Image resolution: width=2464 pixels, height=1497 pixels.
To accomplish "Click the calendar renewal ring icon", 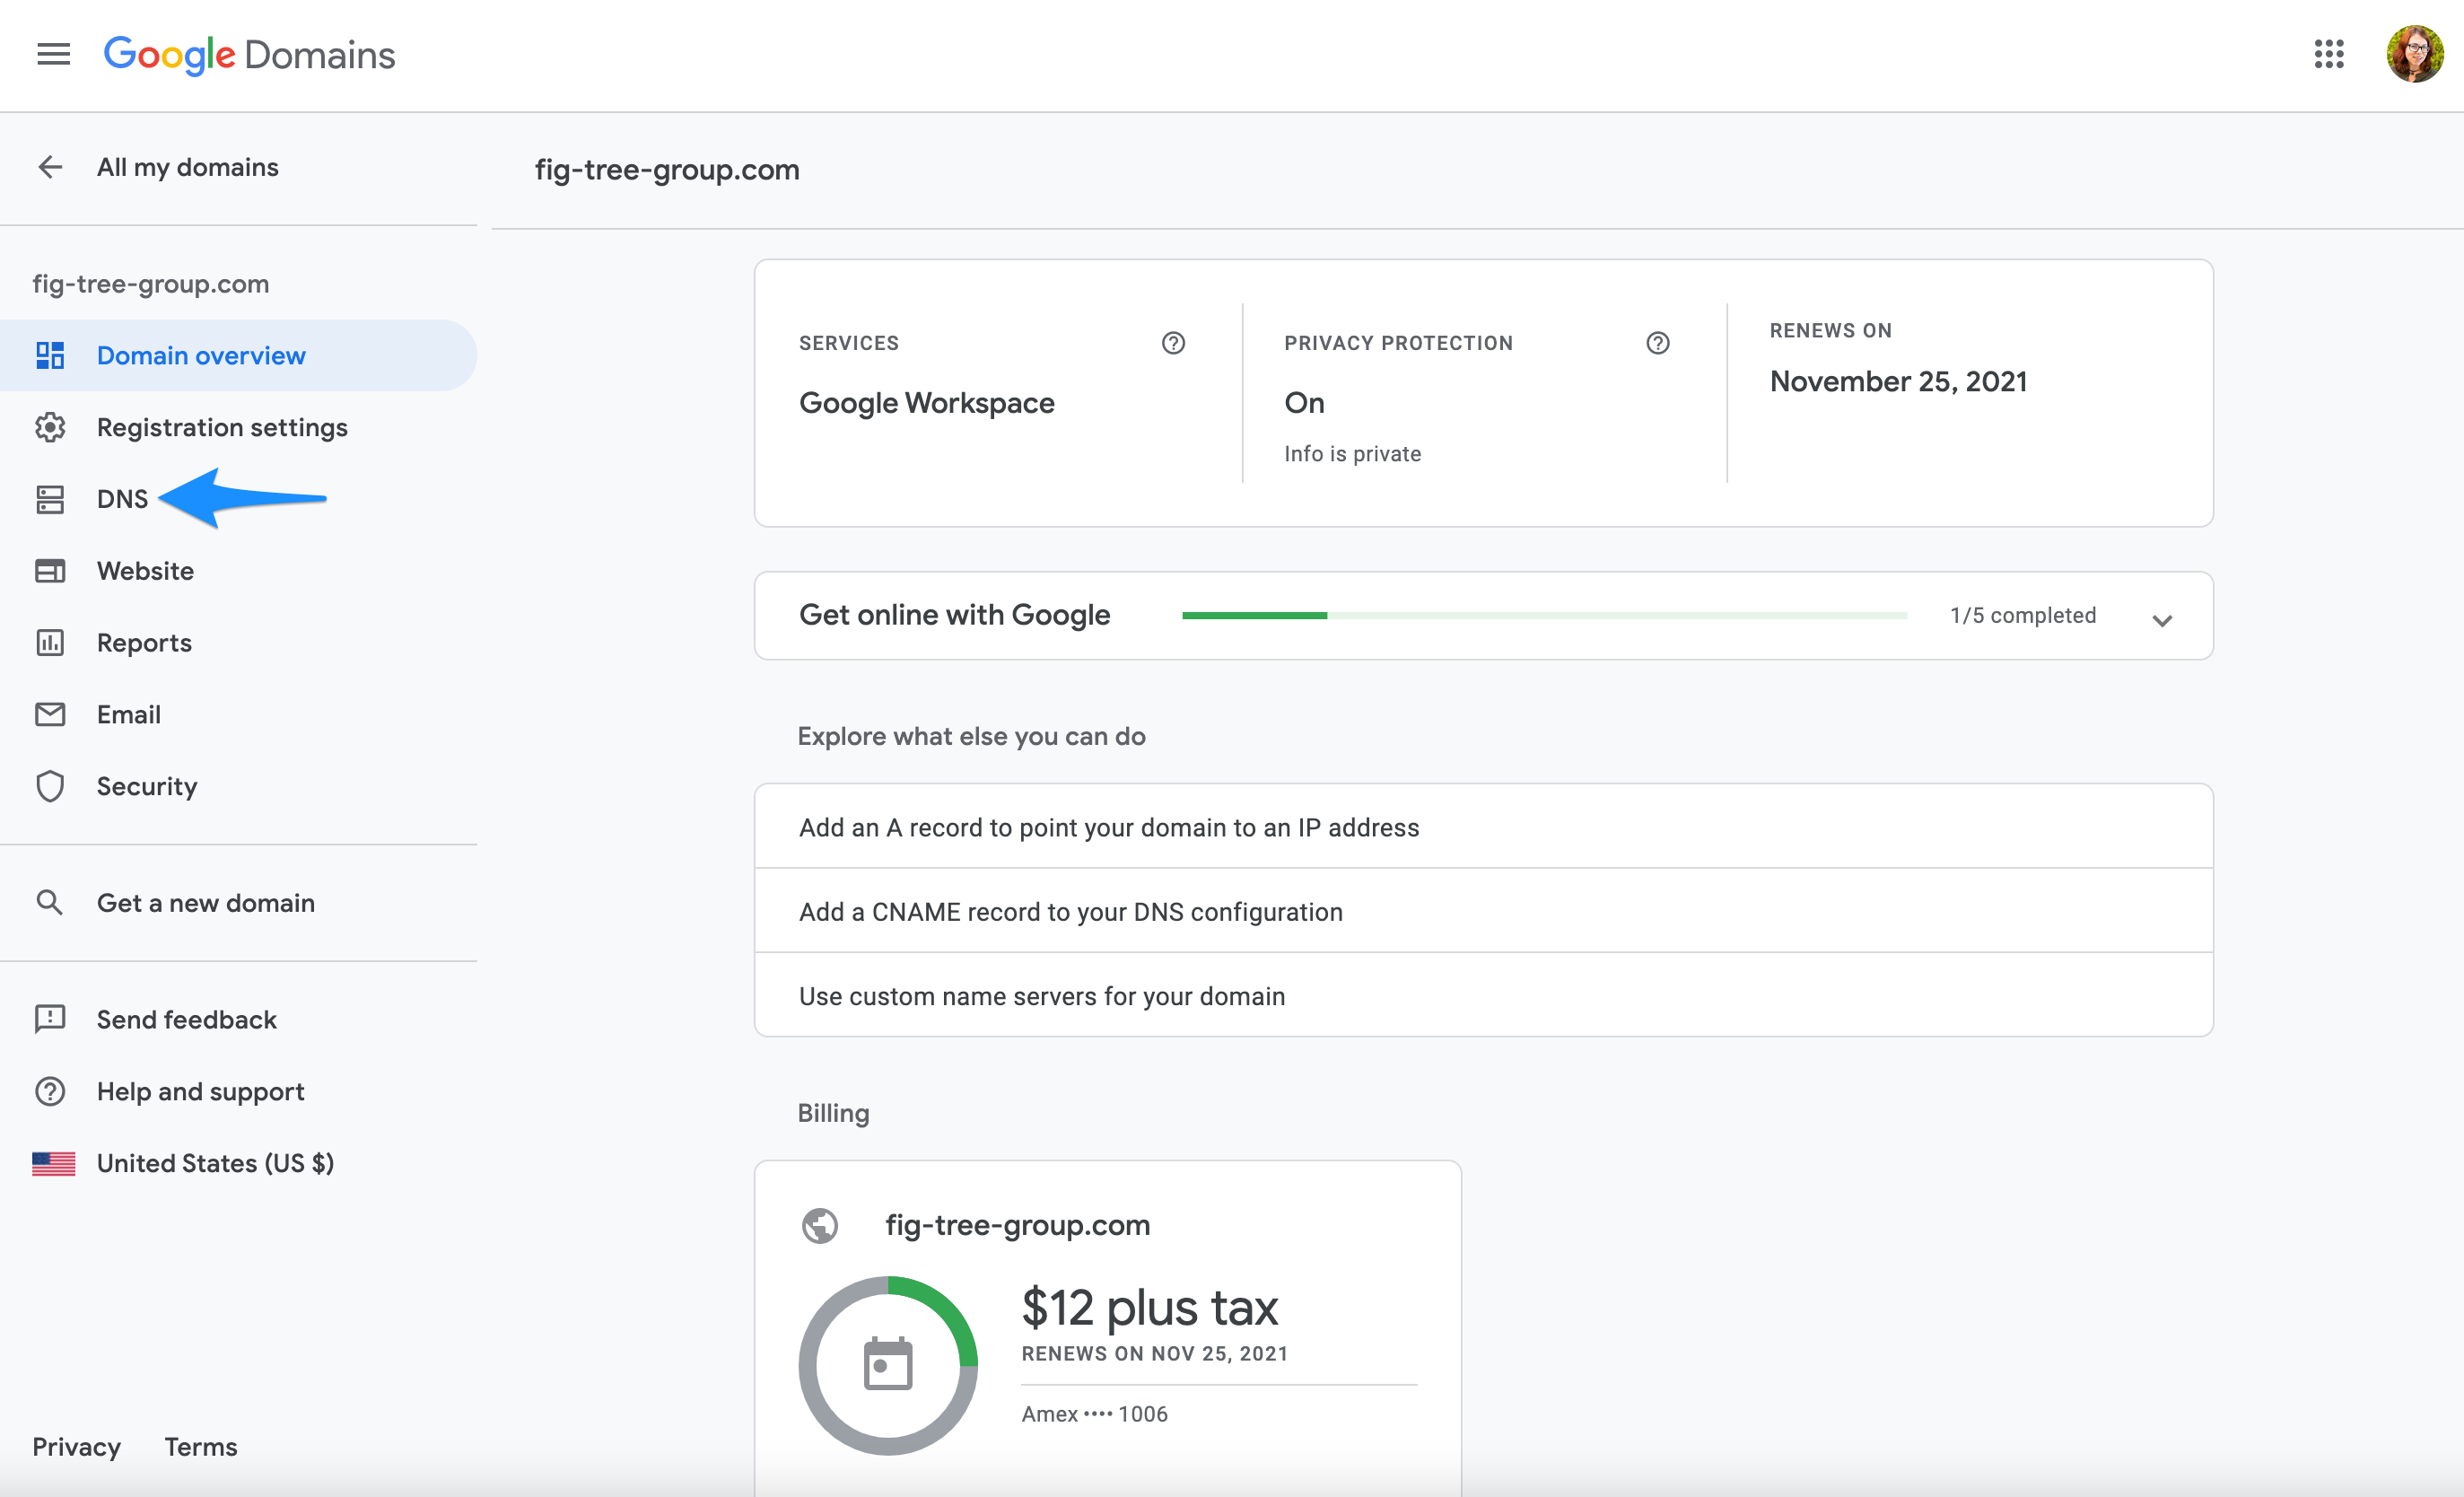I will [x=888, y=1365].
